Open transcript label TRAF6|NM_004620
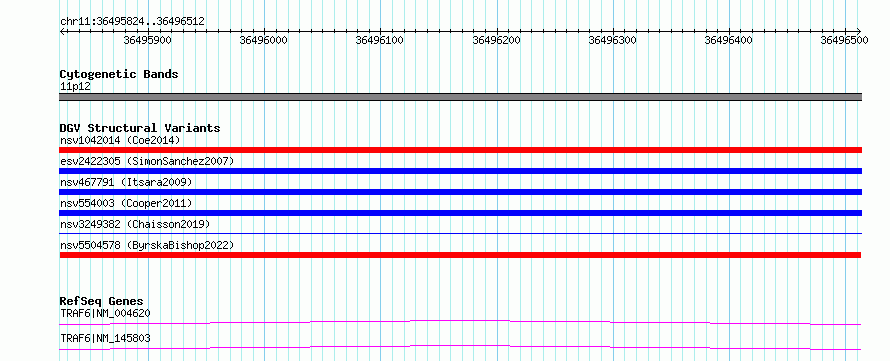890x361 pixels. 105,313
